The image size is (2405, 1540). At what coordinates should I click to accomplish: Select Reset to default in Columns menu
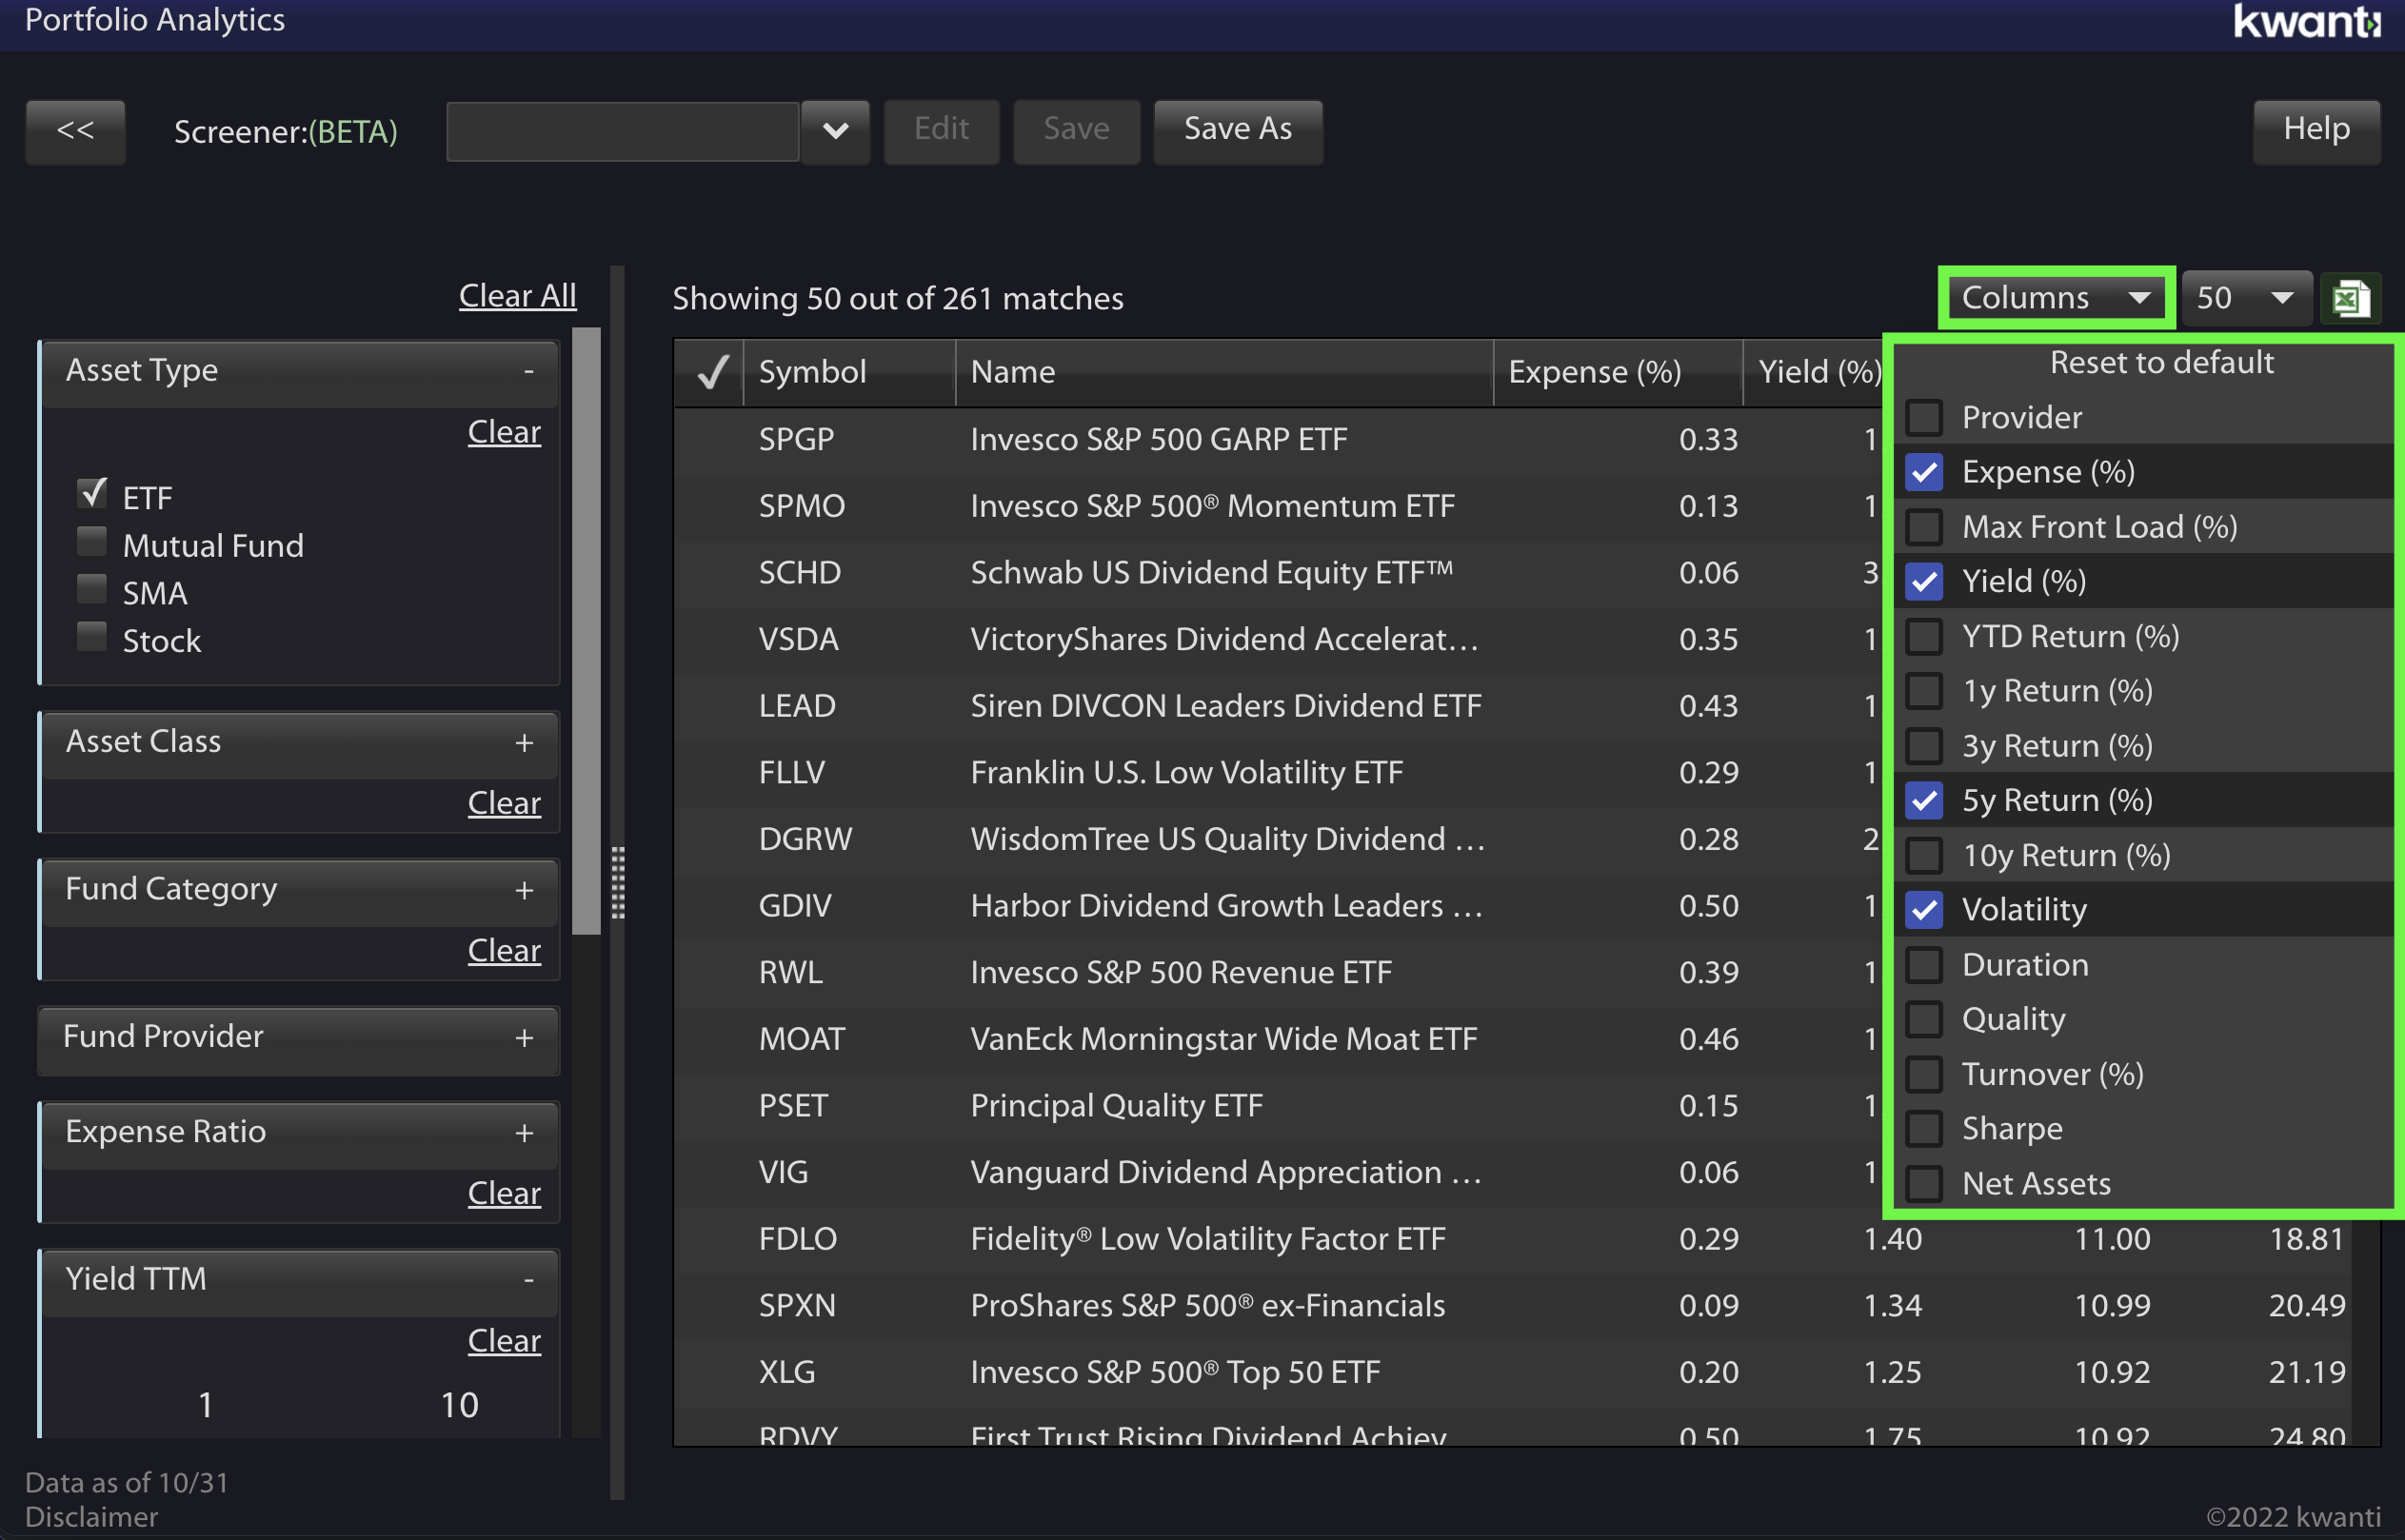[x=2161, y=362]
